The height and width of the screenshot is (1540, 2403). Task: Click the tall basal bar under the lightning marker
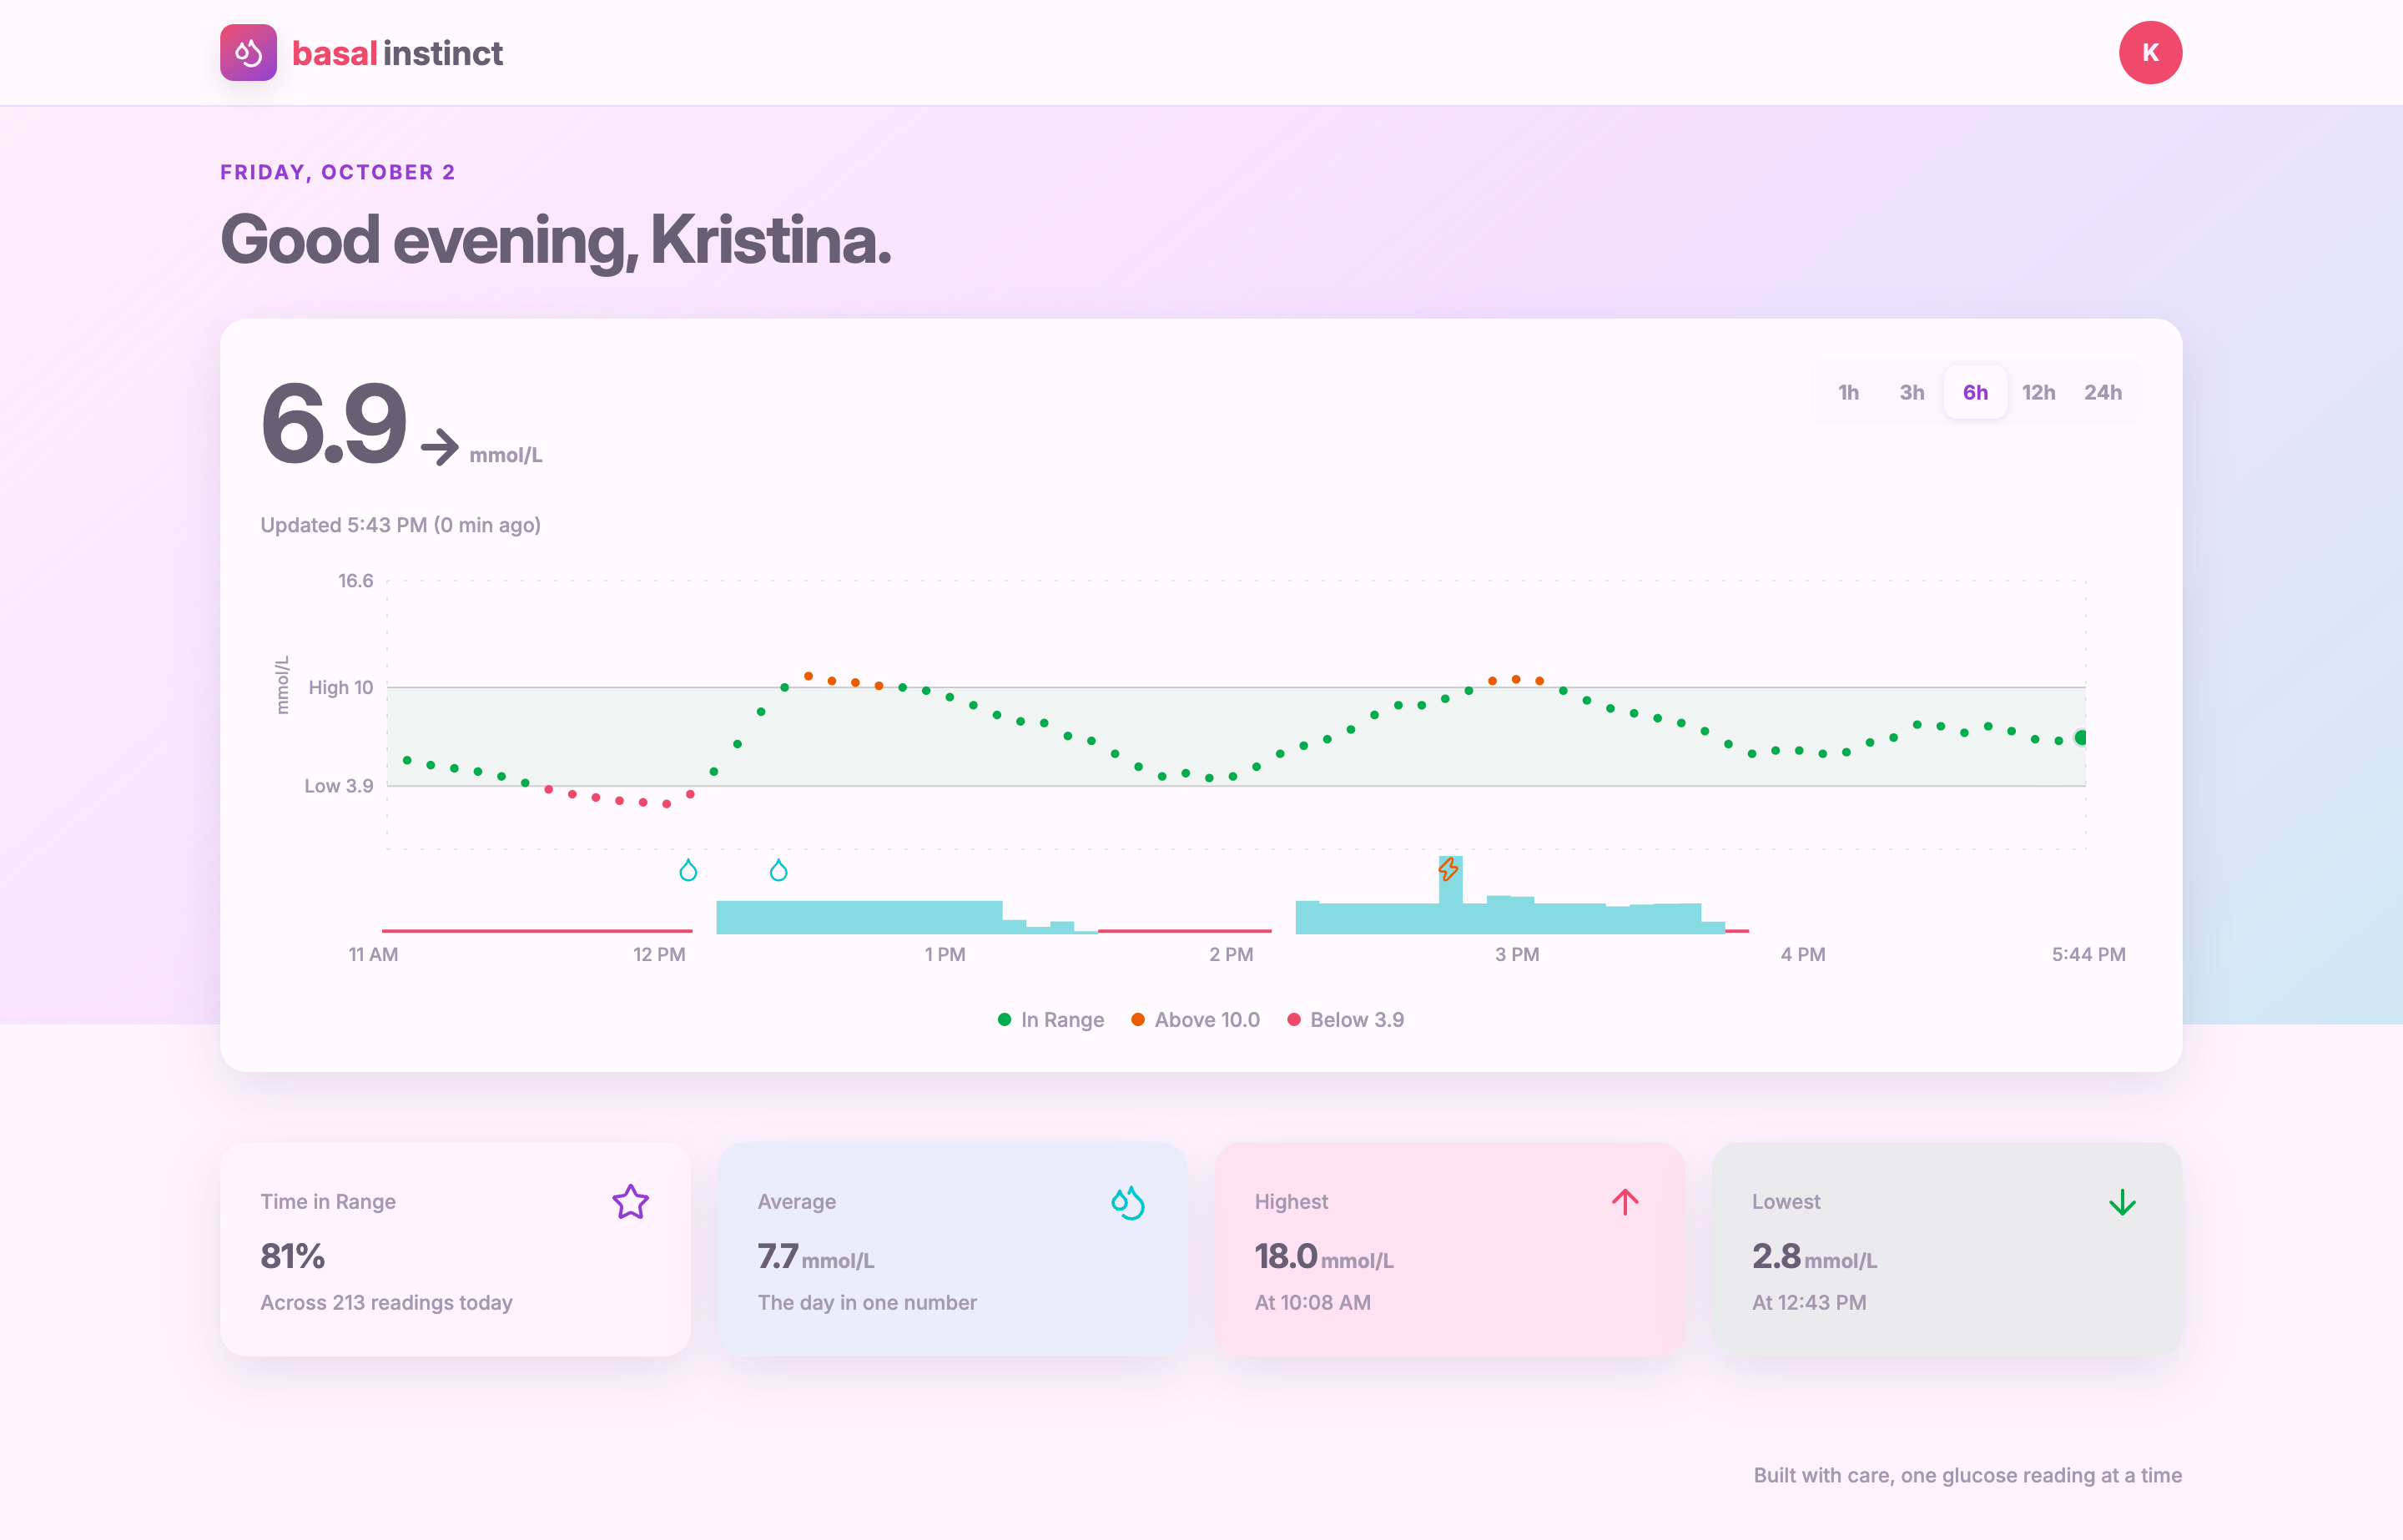[x=1450, y=895]
